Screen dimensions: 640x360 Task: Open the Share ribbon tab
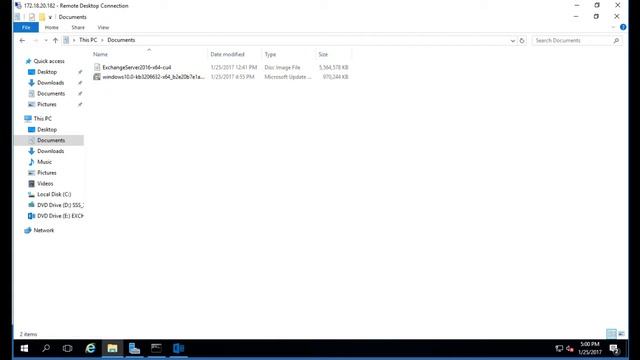(x=78, y=27)
